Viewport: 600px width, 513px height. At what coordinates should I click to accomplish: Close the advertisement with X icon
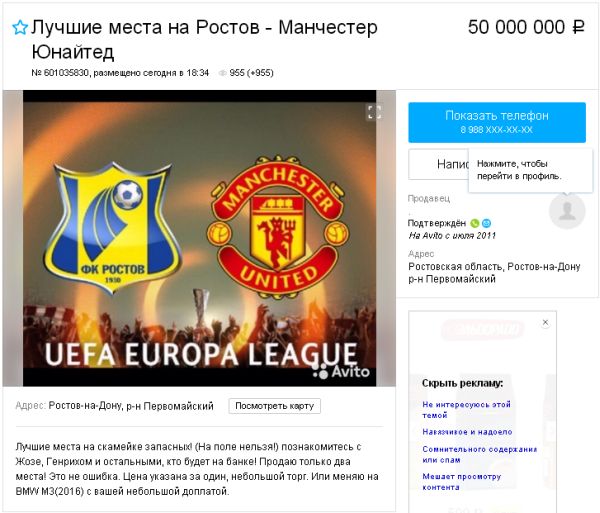coord(545,322)
